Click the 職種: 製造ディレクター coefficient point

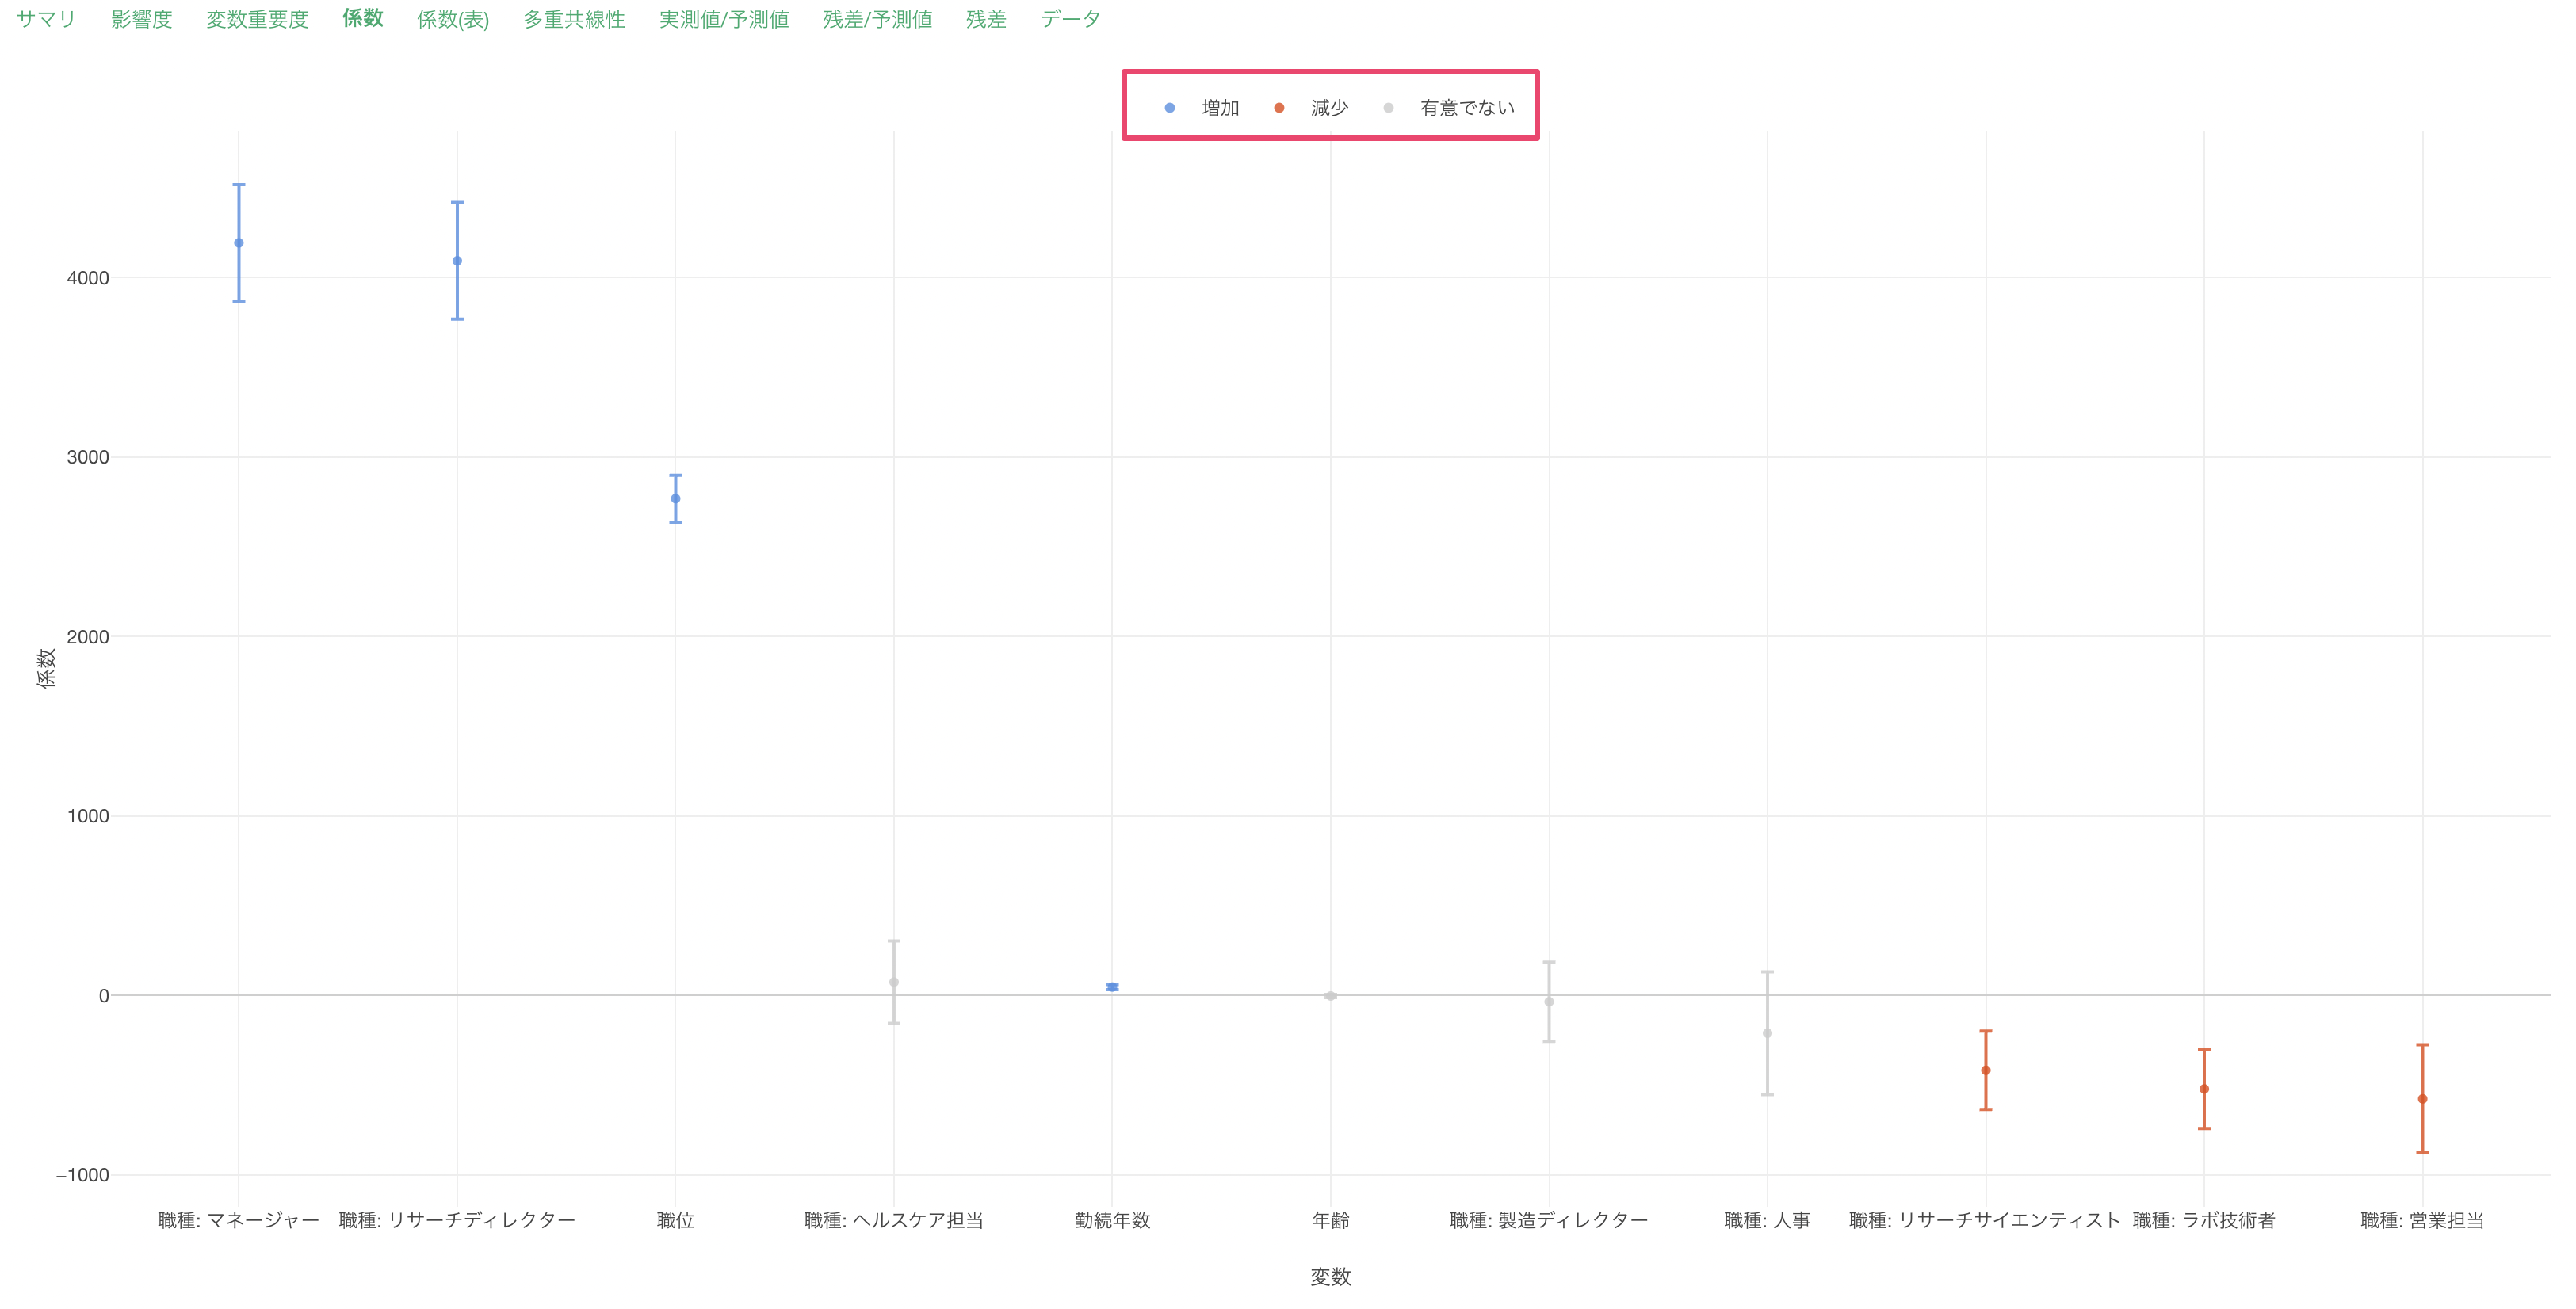1549,1002
